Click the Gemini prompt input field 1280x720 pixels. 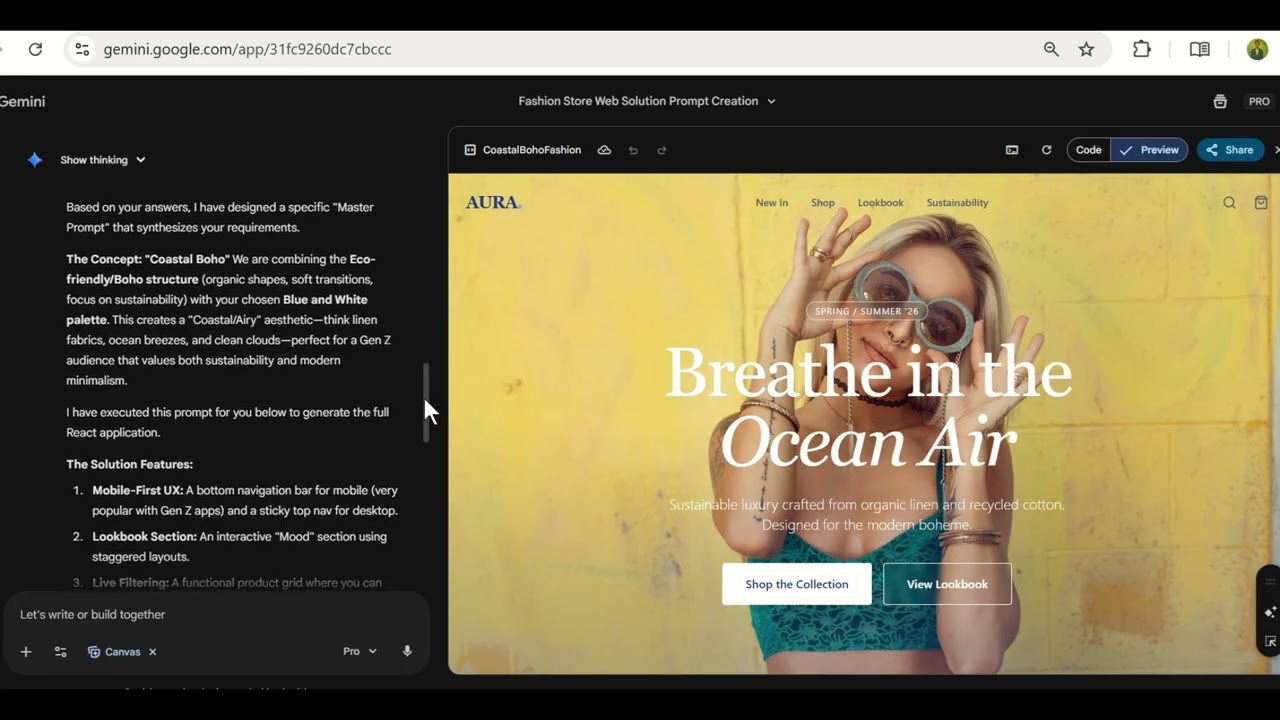(x=216, y=615)
